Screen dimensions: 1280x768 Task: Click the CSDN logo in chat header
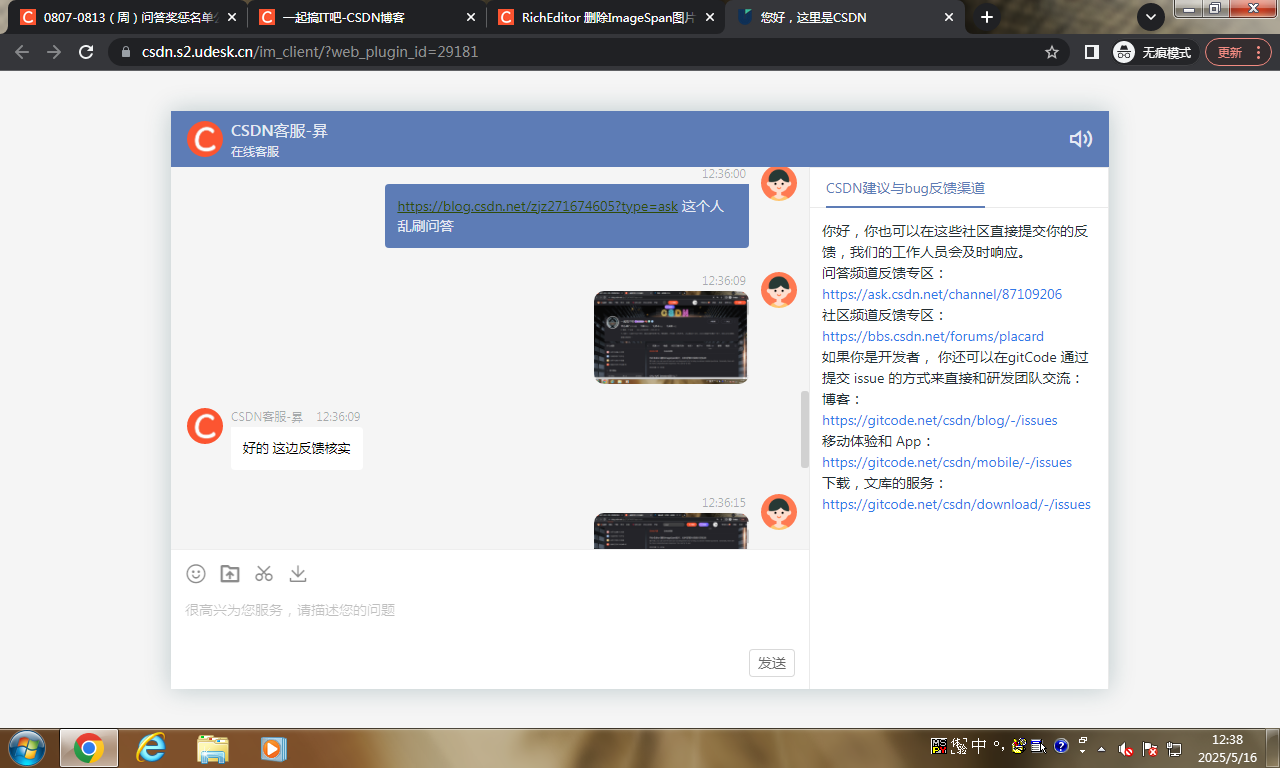pos(205,139)
